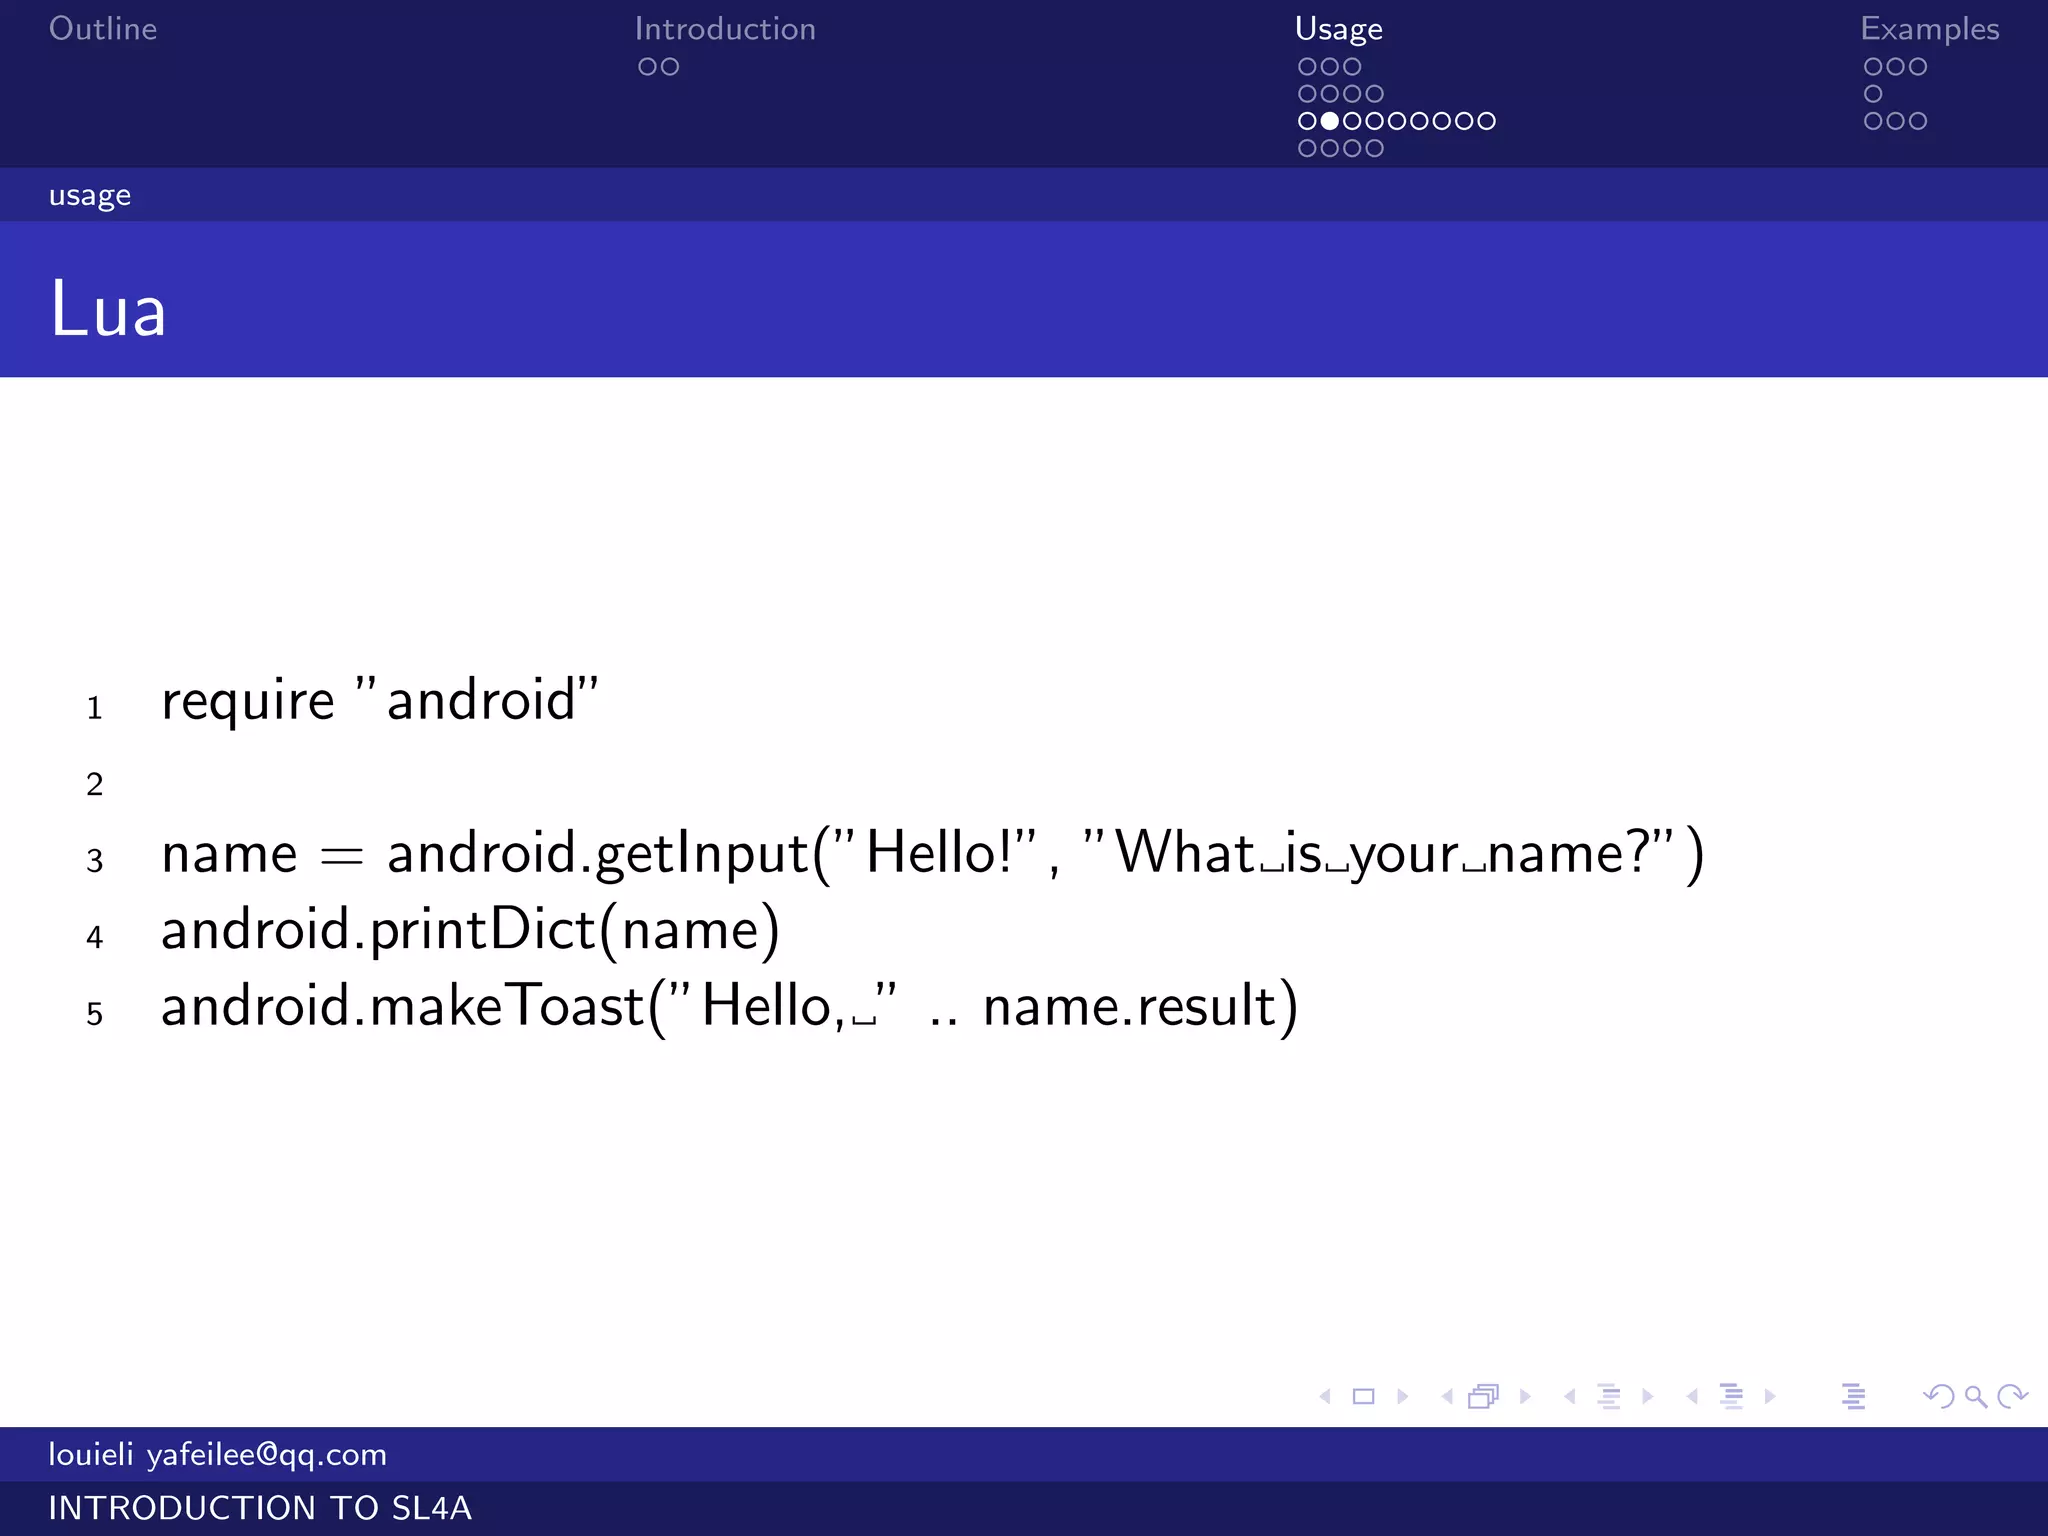Click last dot in Examples' bottom row

click(1918, 121)
